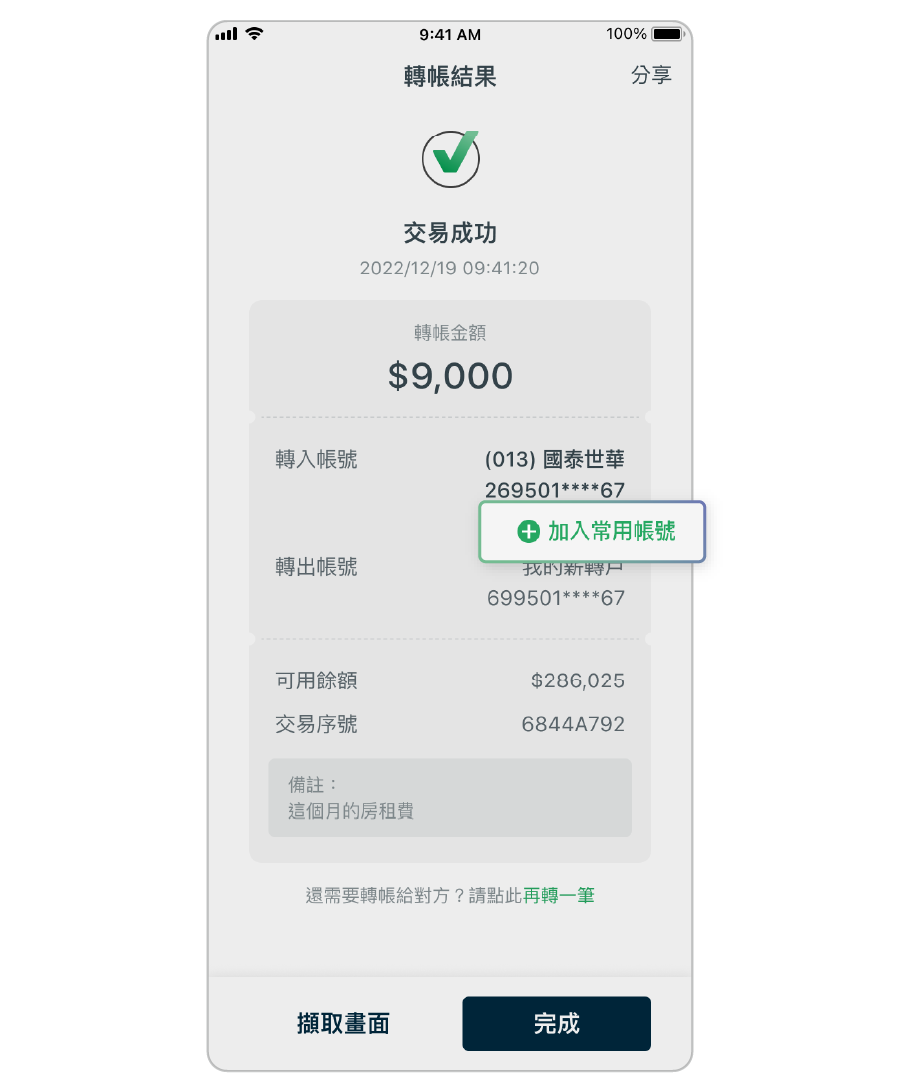Tap the incoming account number 269501****67

(554, 490)
